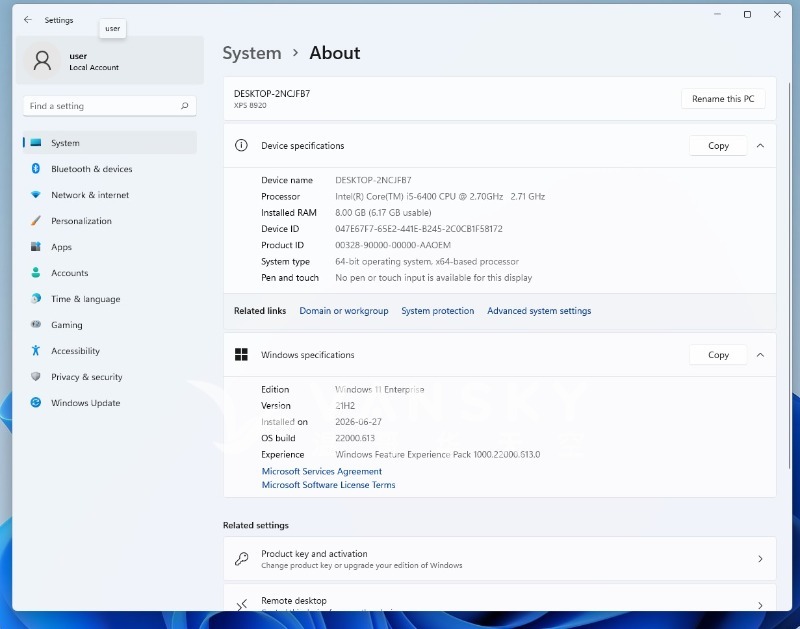
Task: Click the Edition value Windows 11 Enterprise
Action: click(380, 389)
